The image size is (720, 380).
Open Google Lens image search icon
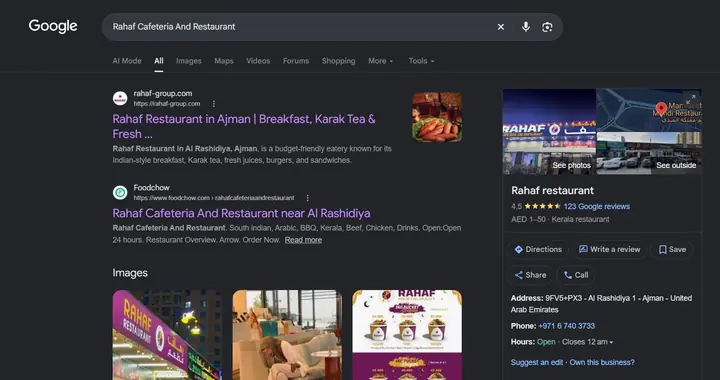pyautogui.click(x=547, y=27)
